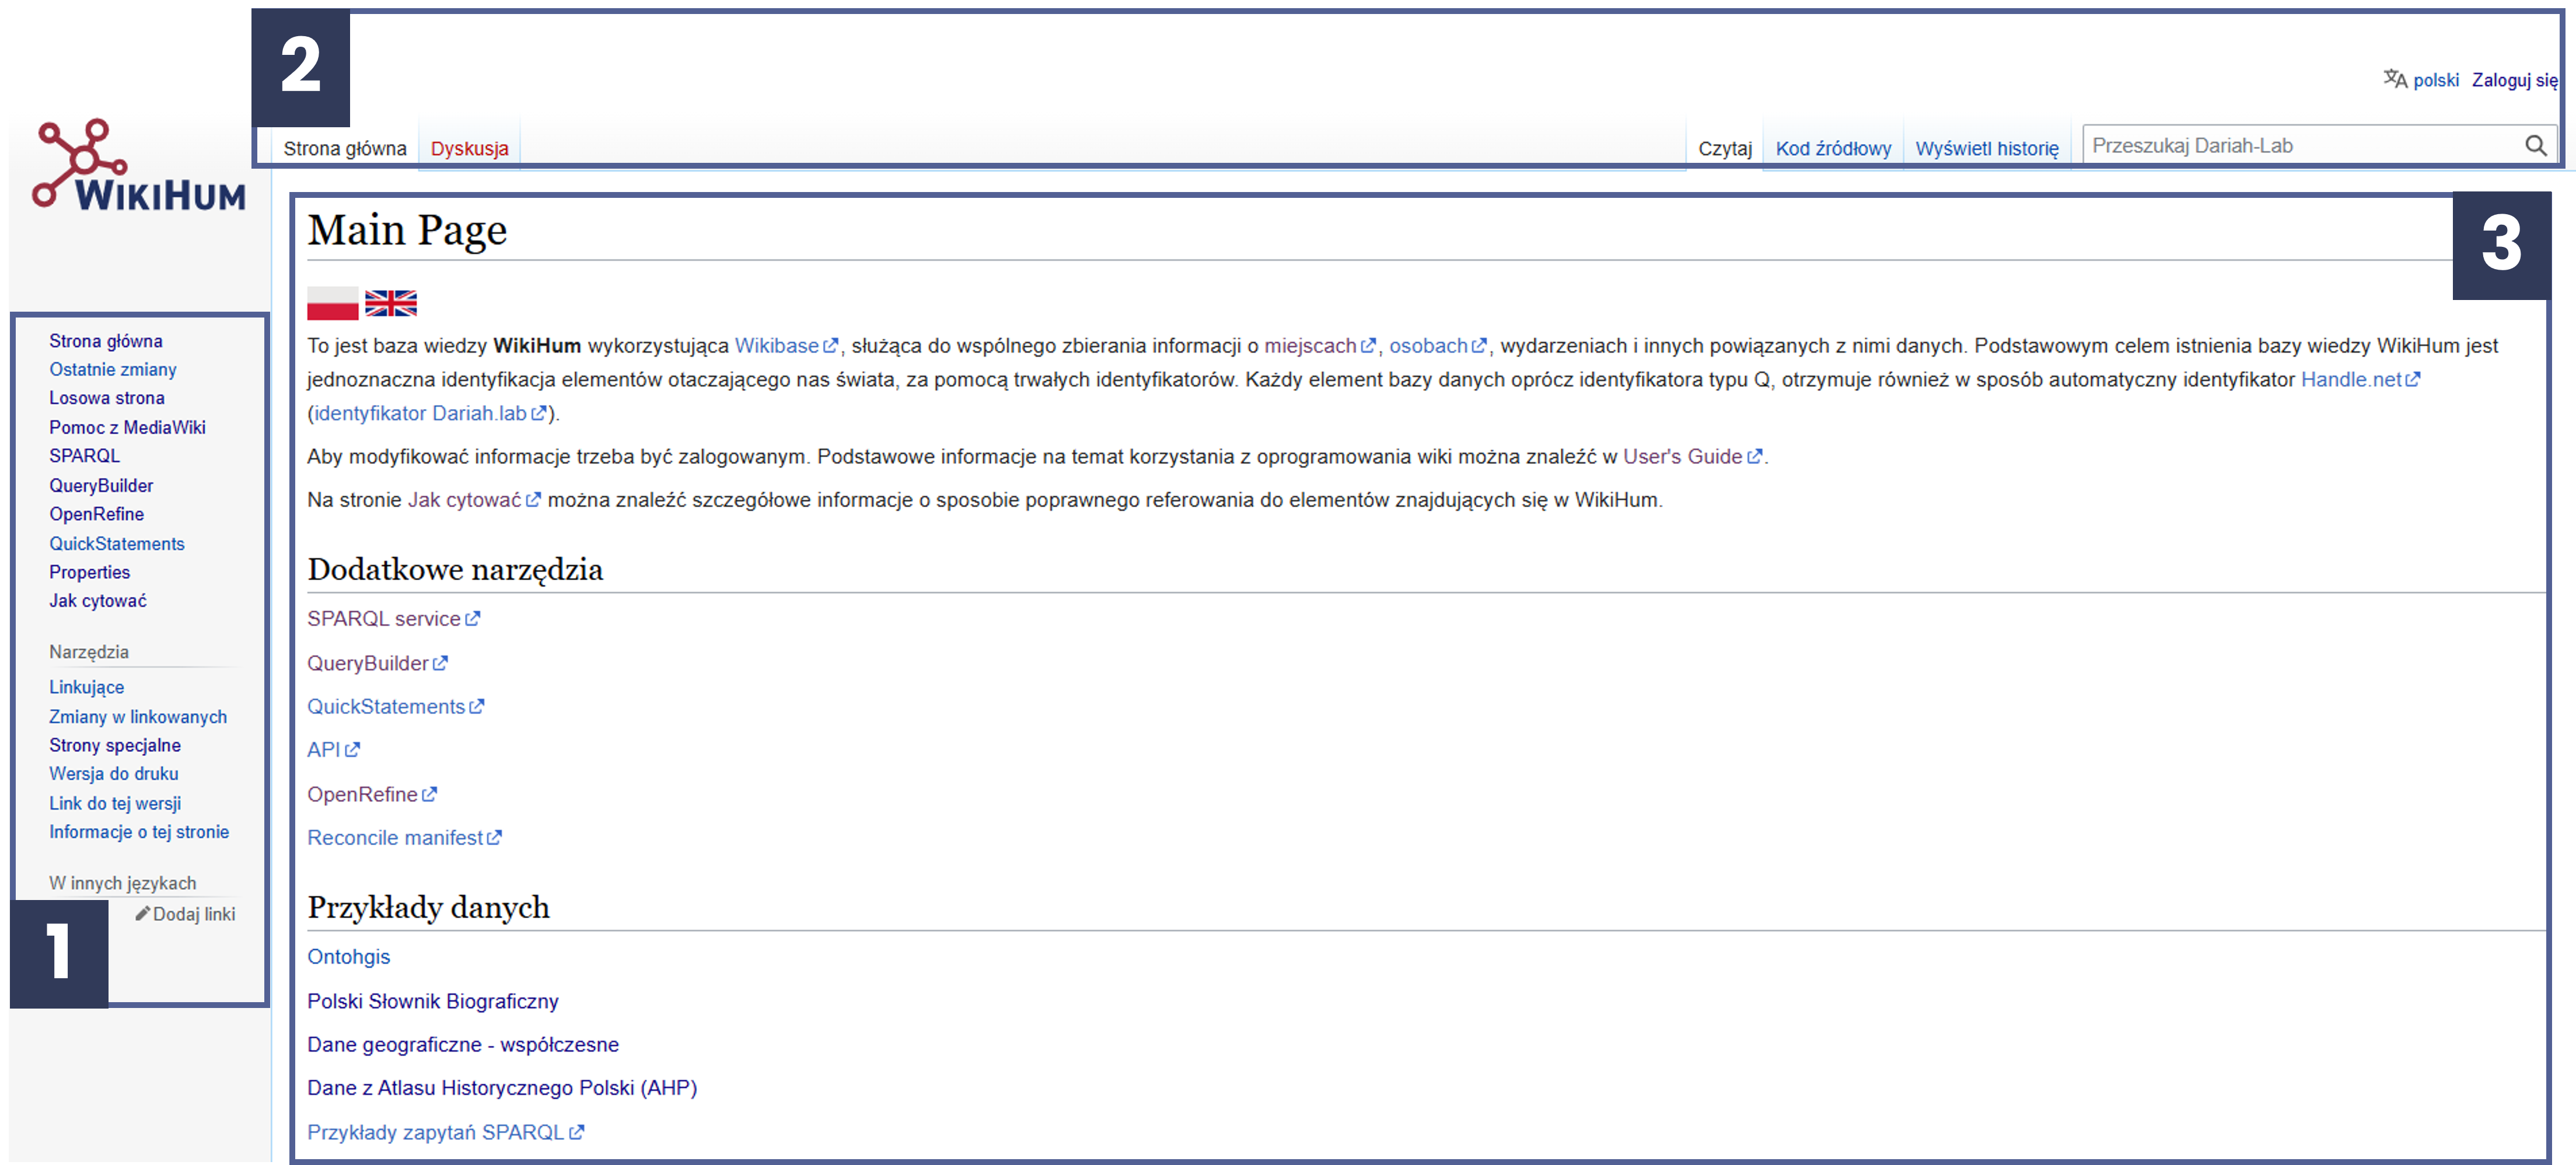
Task: Click the Polski Słownik Biograficzny link
Action: (432, 1001)
